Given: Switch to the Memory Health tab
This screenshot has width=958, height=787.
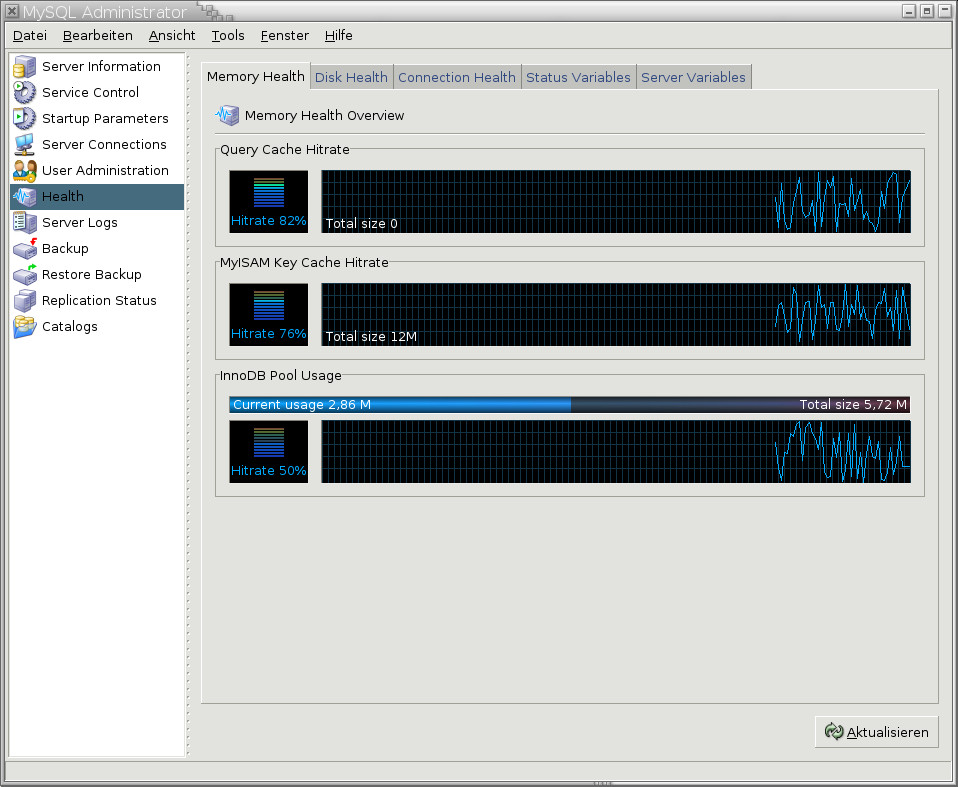Looking at the screenshot, I should coord(255,76).
